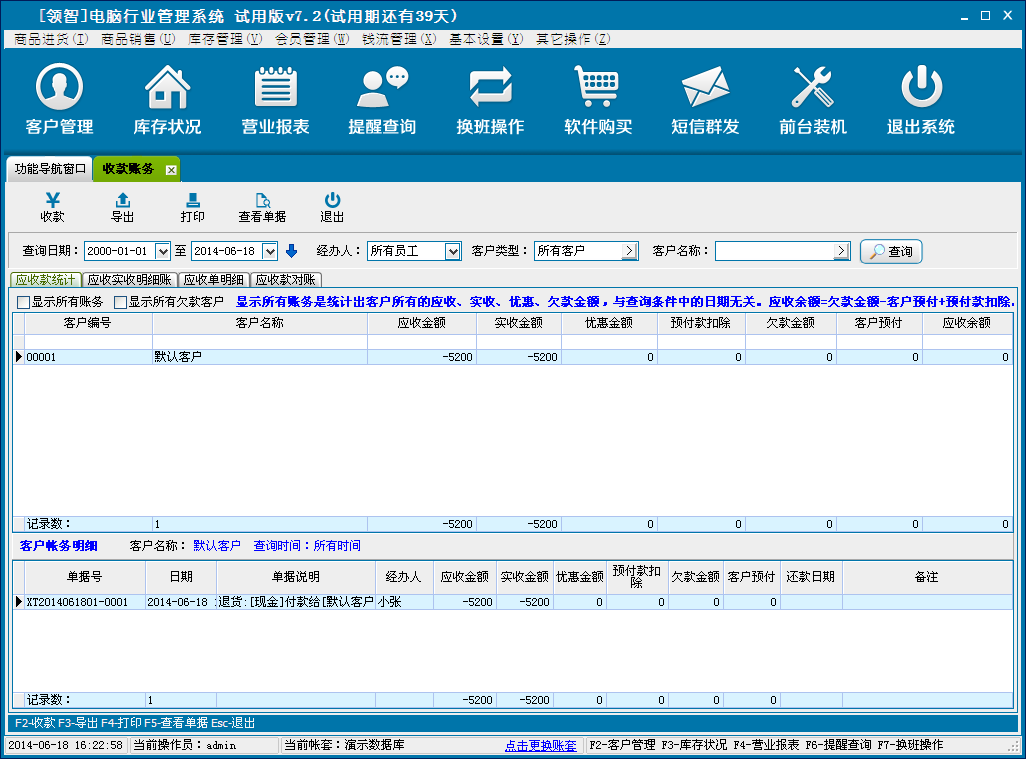Expand the start date 2000-01-01 dropdown
The image size is (1026, 759).
(163, 251)
